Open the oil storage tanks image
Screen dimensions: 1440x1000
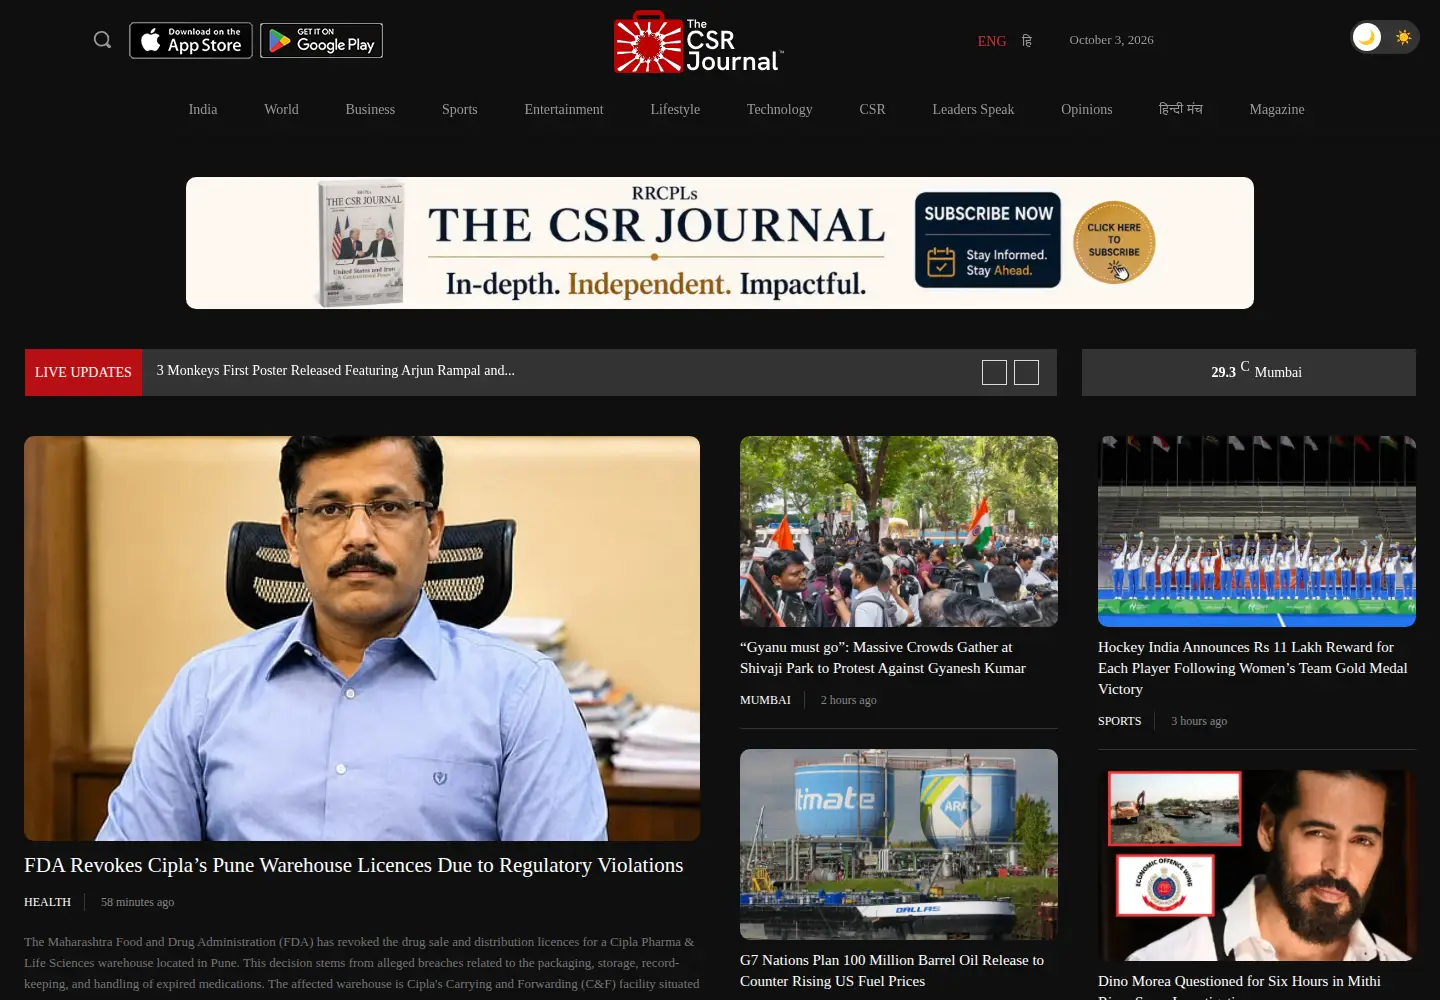(x=899, y=844)
